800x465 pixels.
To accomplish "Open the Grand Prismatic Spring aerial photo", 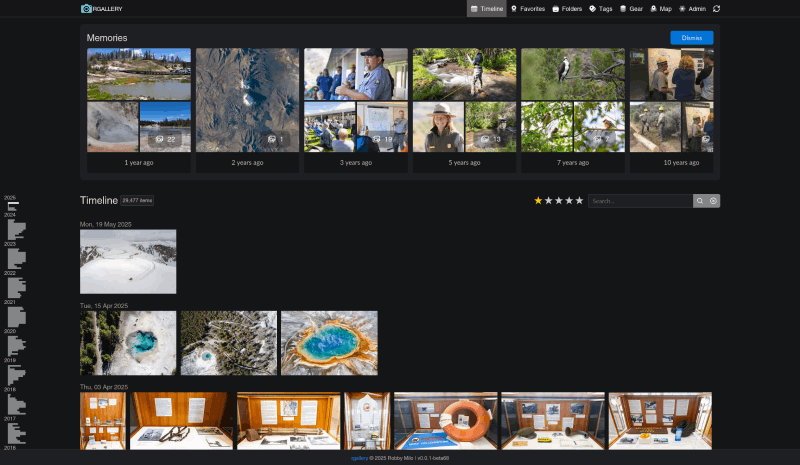I will (x=329, y=343).
